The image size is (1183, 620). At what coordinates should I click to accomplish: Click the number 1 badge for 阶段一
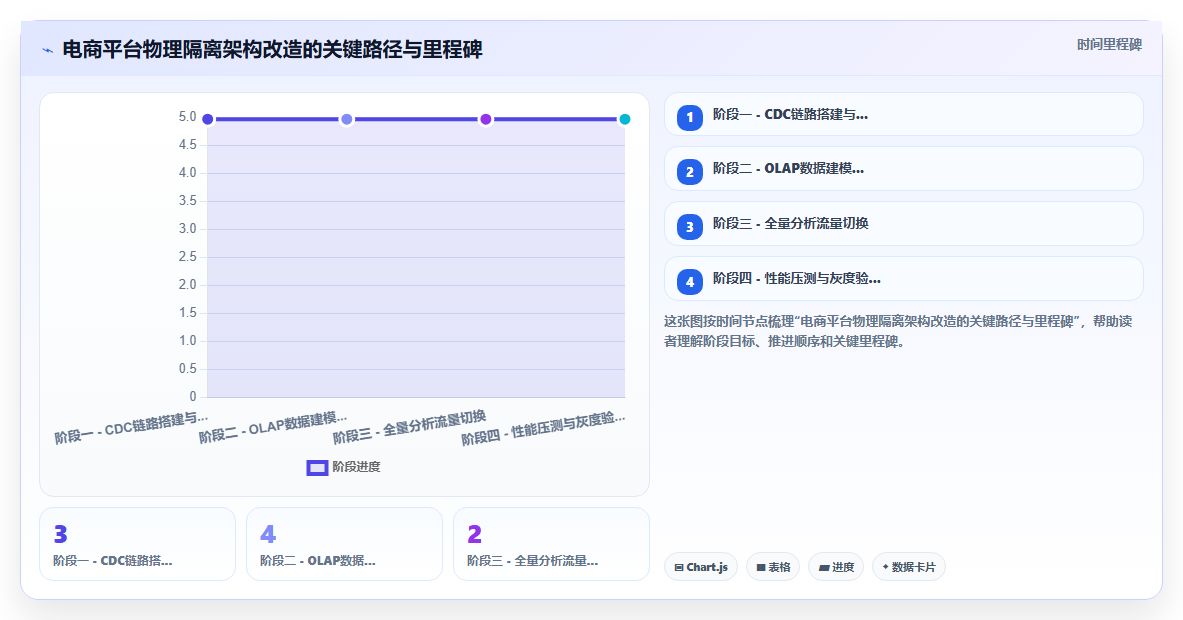[690, 118]
